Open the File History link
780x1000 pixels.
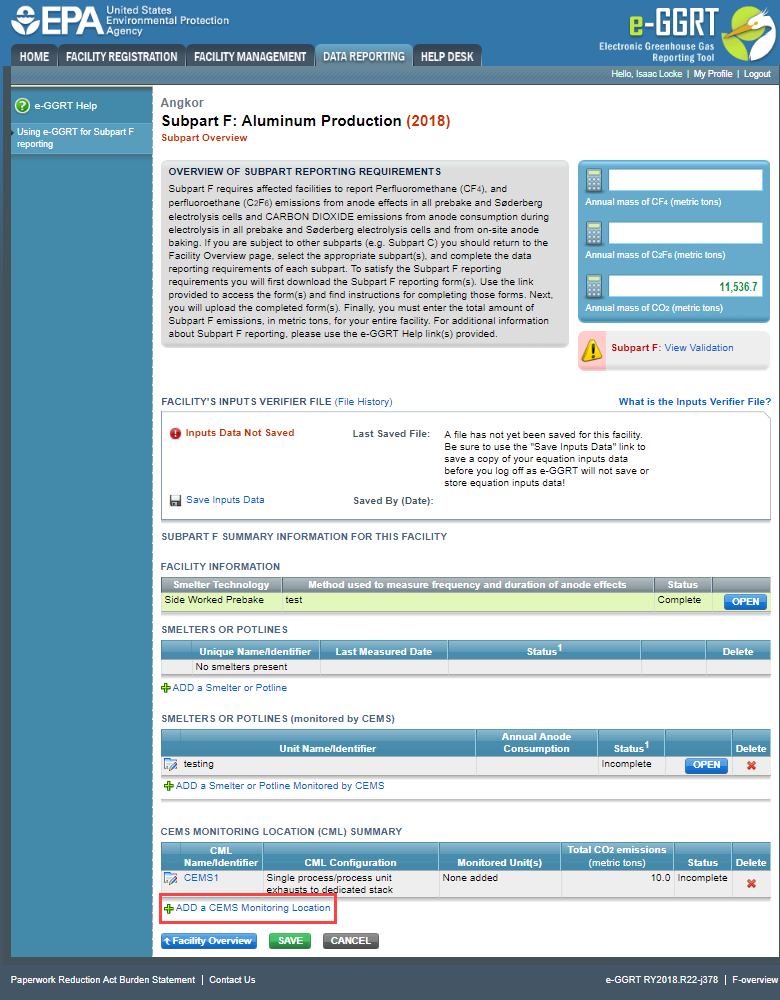coord(364,402)
